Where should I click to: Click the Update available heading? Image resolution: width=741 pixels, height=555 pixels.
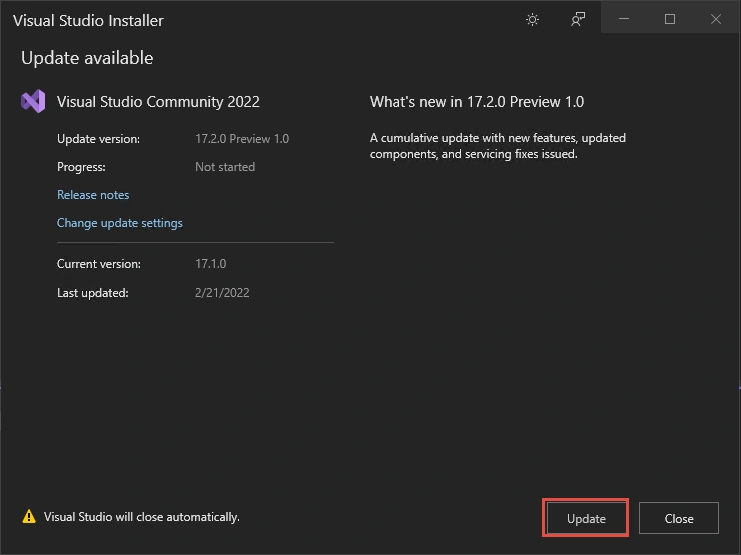87,58
